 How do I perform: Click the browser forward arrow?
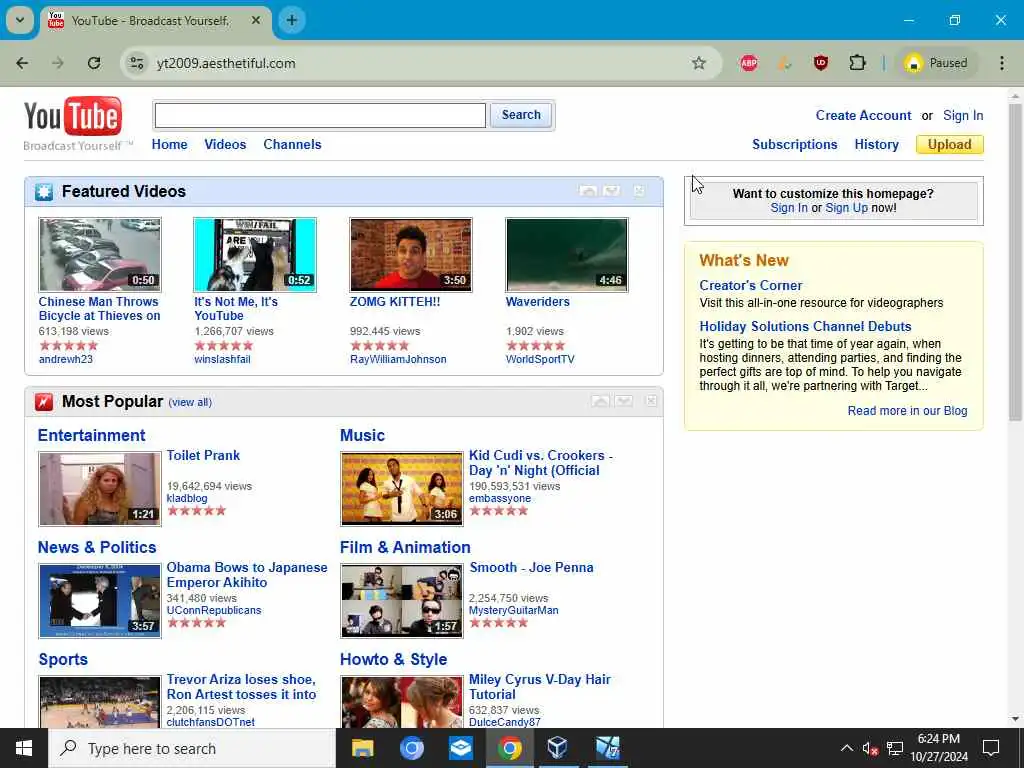click(x=58, y=63)
